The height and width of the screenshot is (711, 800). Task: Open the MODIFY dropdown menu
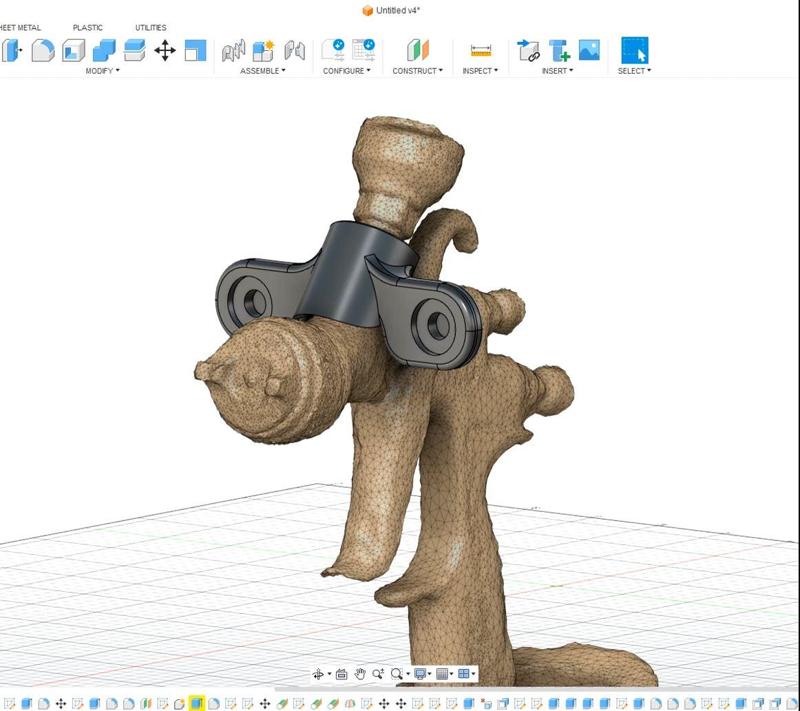[x=102, y=71]
